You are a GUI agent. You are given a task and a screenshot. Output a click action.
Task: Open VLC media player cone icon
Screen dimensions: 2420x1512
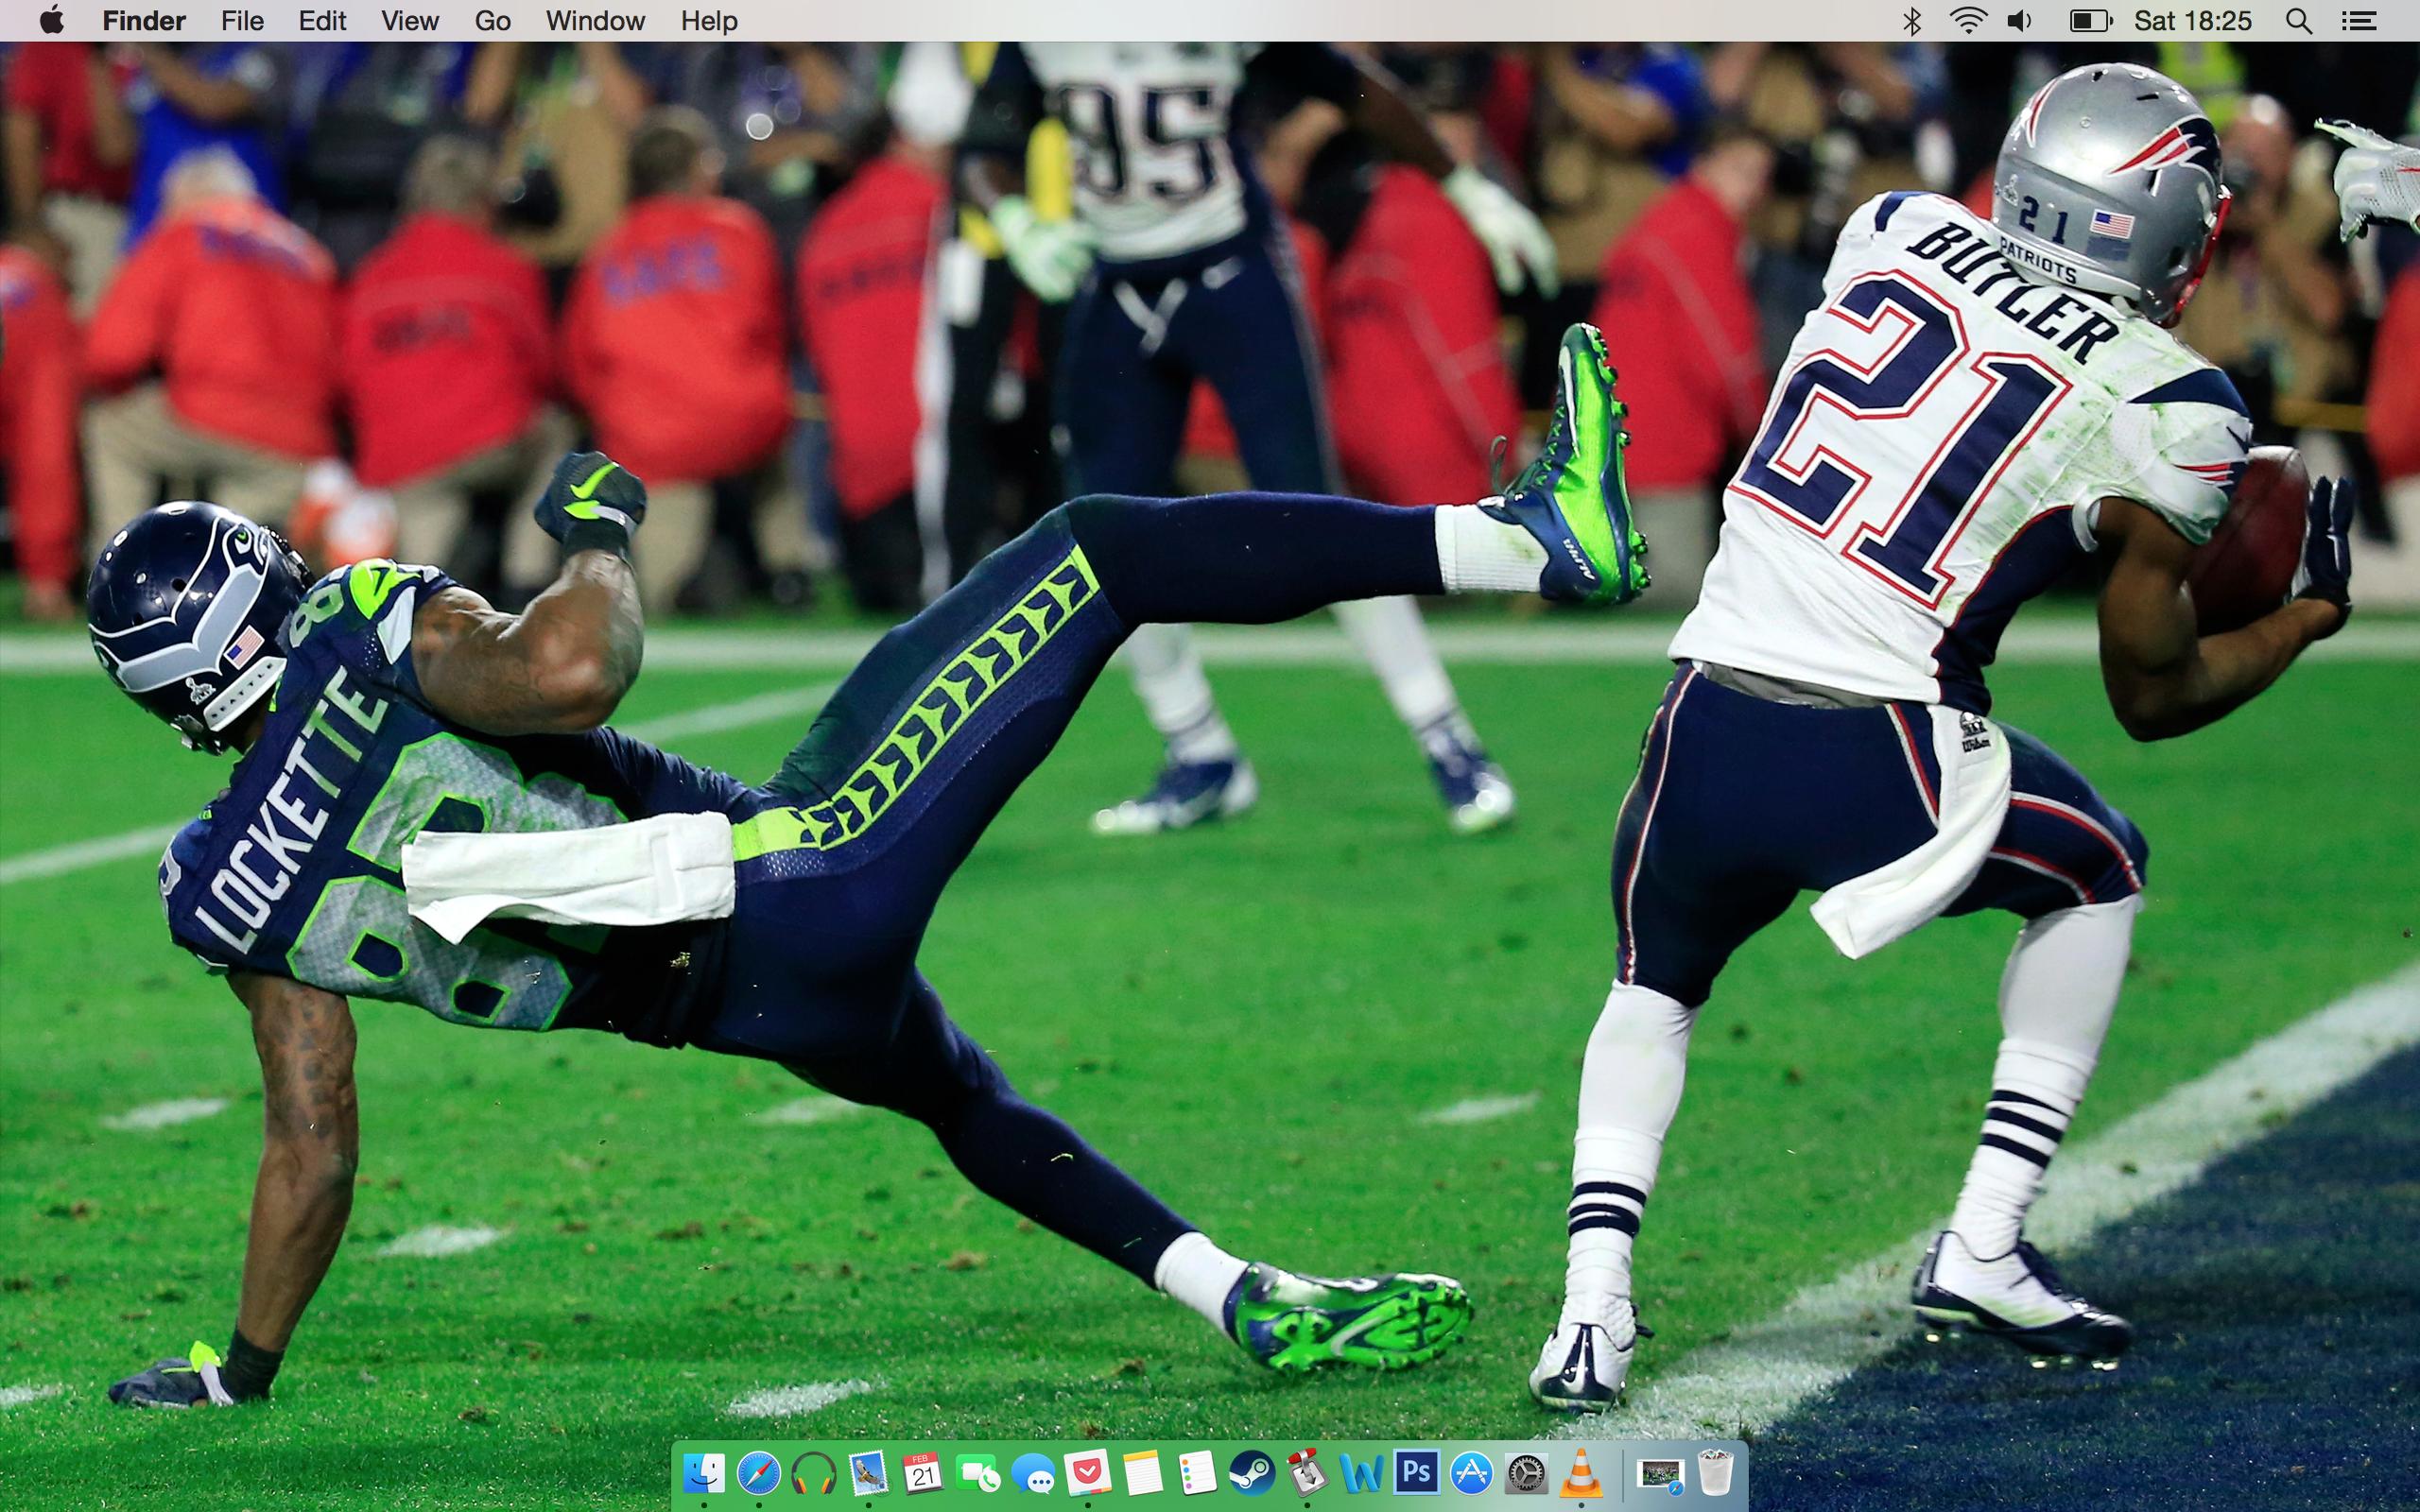1581,1473
